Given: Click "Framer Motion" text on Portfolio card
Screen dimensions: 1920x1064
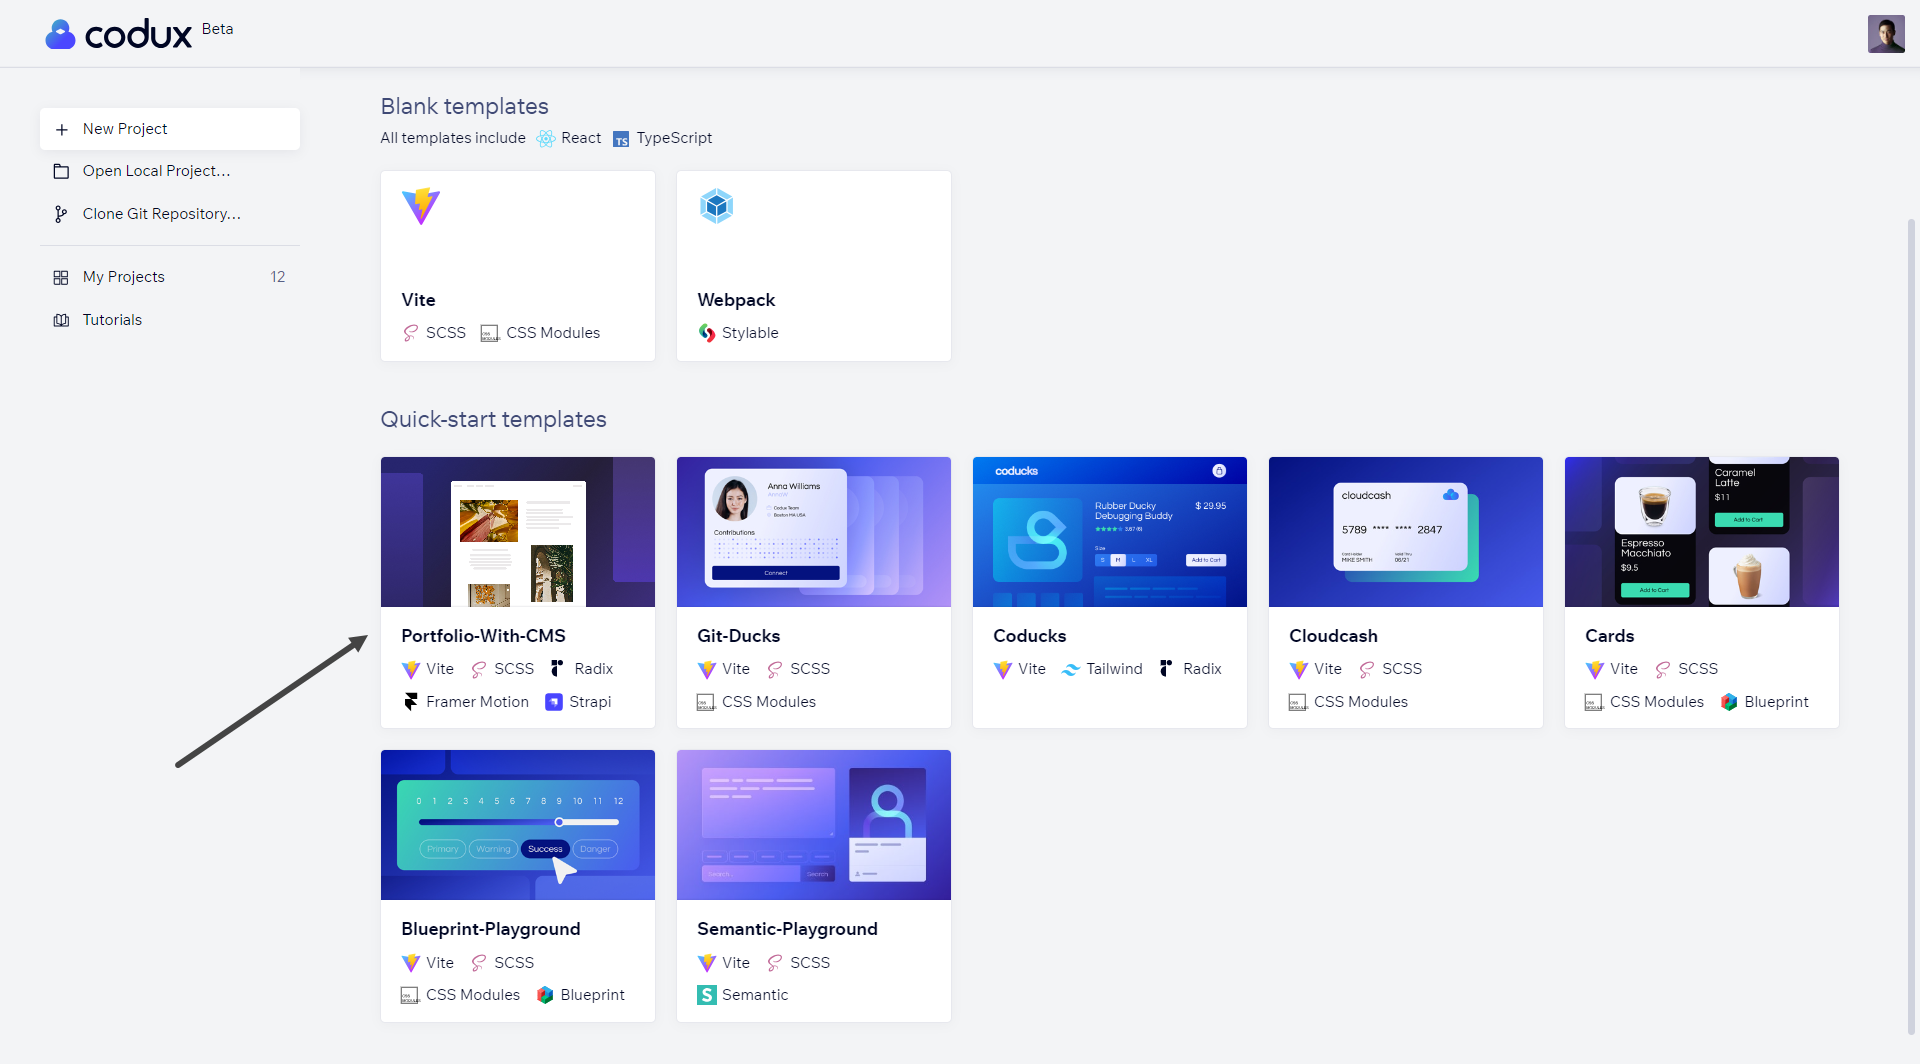Looking at the screenshot, I should coord(477,702).
